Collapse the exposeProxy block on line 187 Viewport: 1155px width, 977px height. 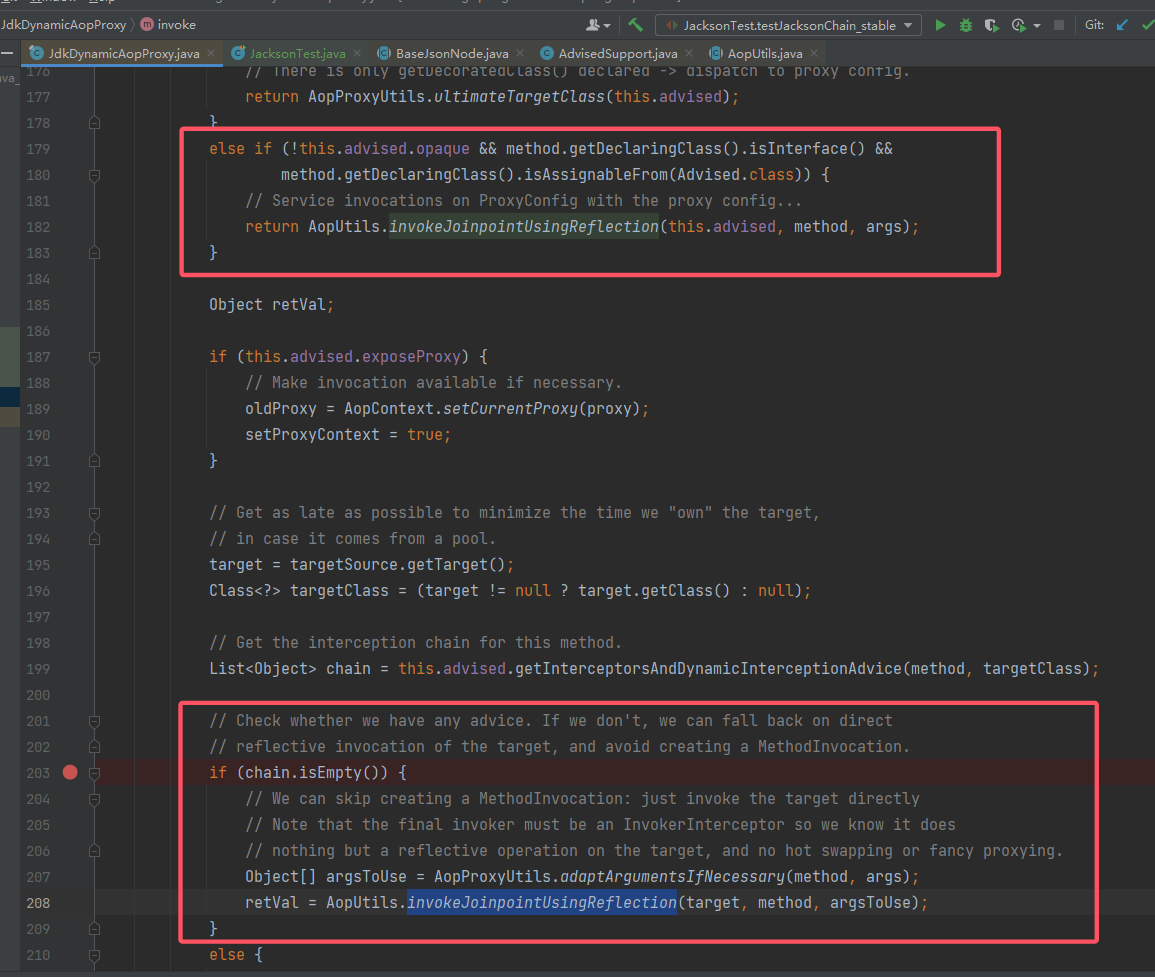[x=94, y=357]
